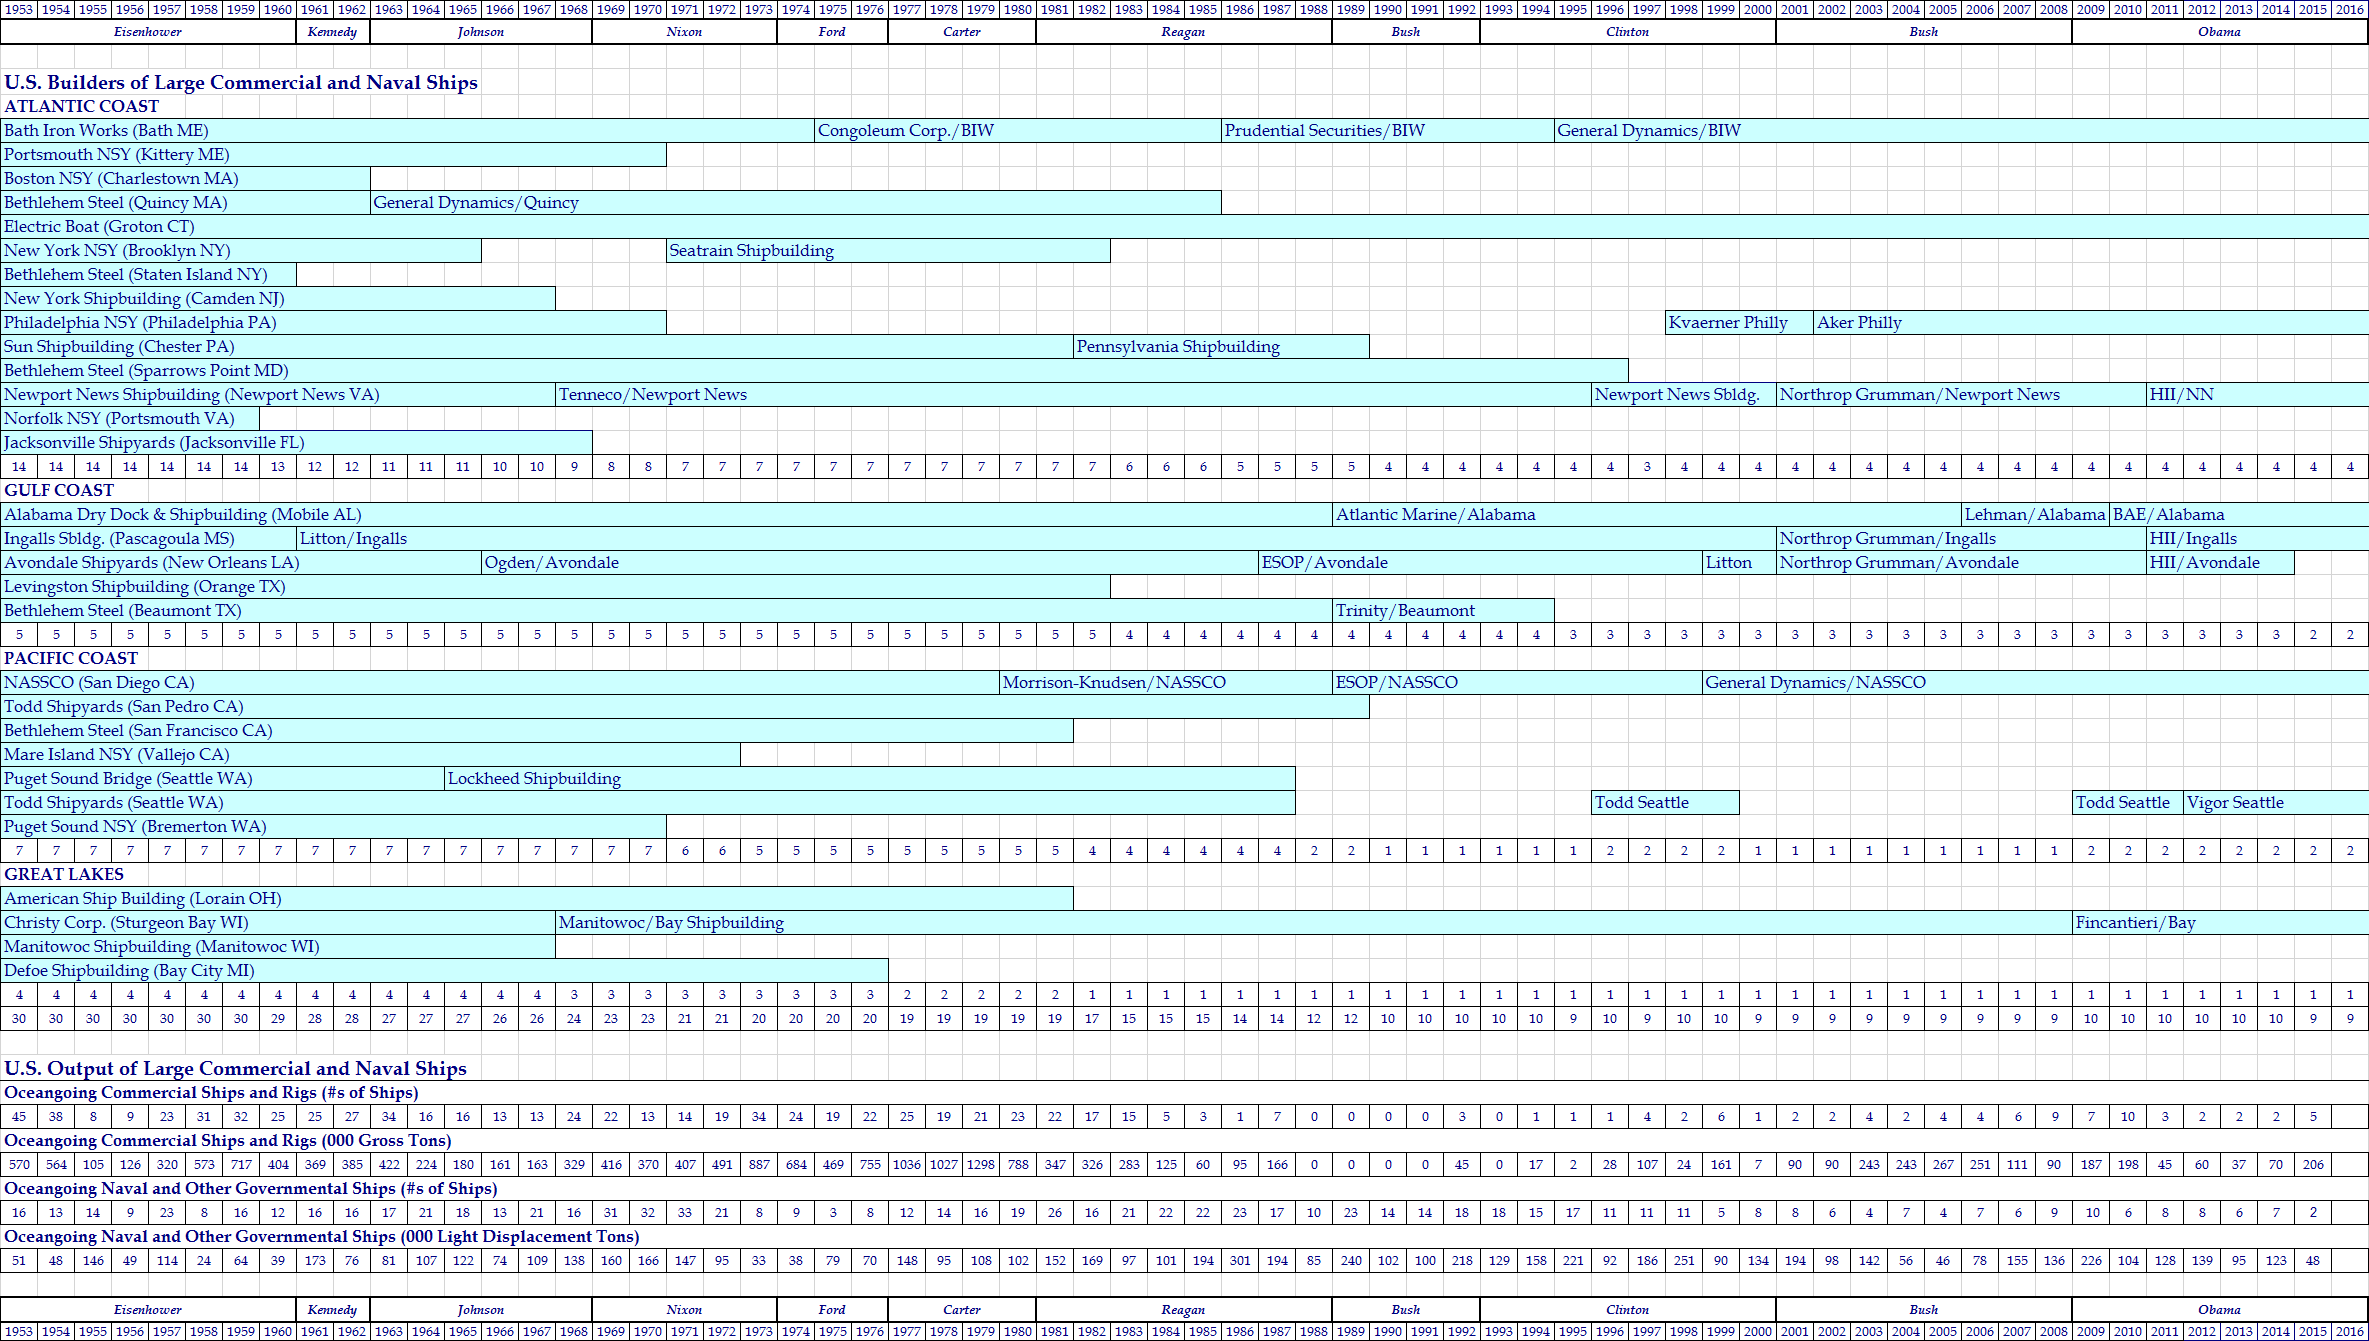Select the 'Vigor Seattle' cell
The height and width of the screenshot is (1341, 2369).
(x=2276, y=802)
